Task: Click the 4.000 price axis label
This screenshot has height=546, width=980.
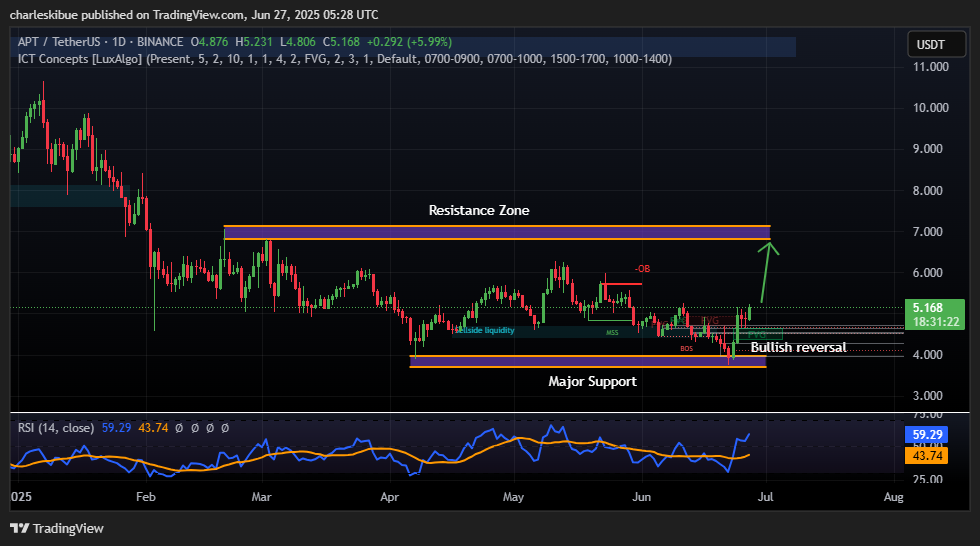Action: click(928, 354)
